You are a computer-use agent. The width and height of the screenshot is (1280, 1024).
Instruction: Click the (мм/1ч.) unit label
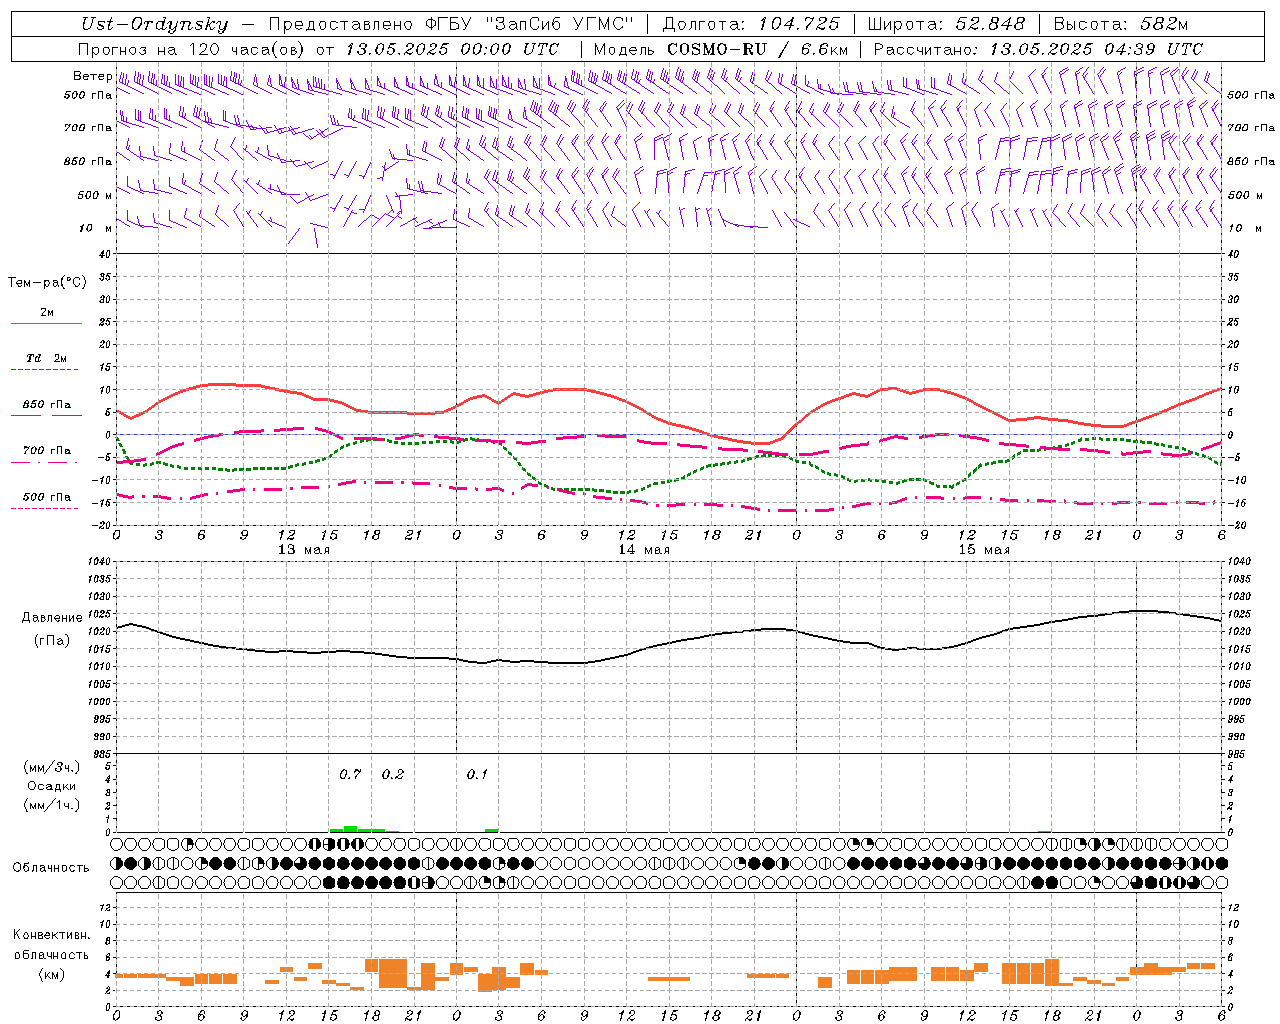51,805
